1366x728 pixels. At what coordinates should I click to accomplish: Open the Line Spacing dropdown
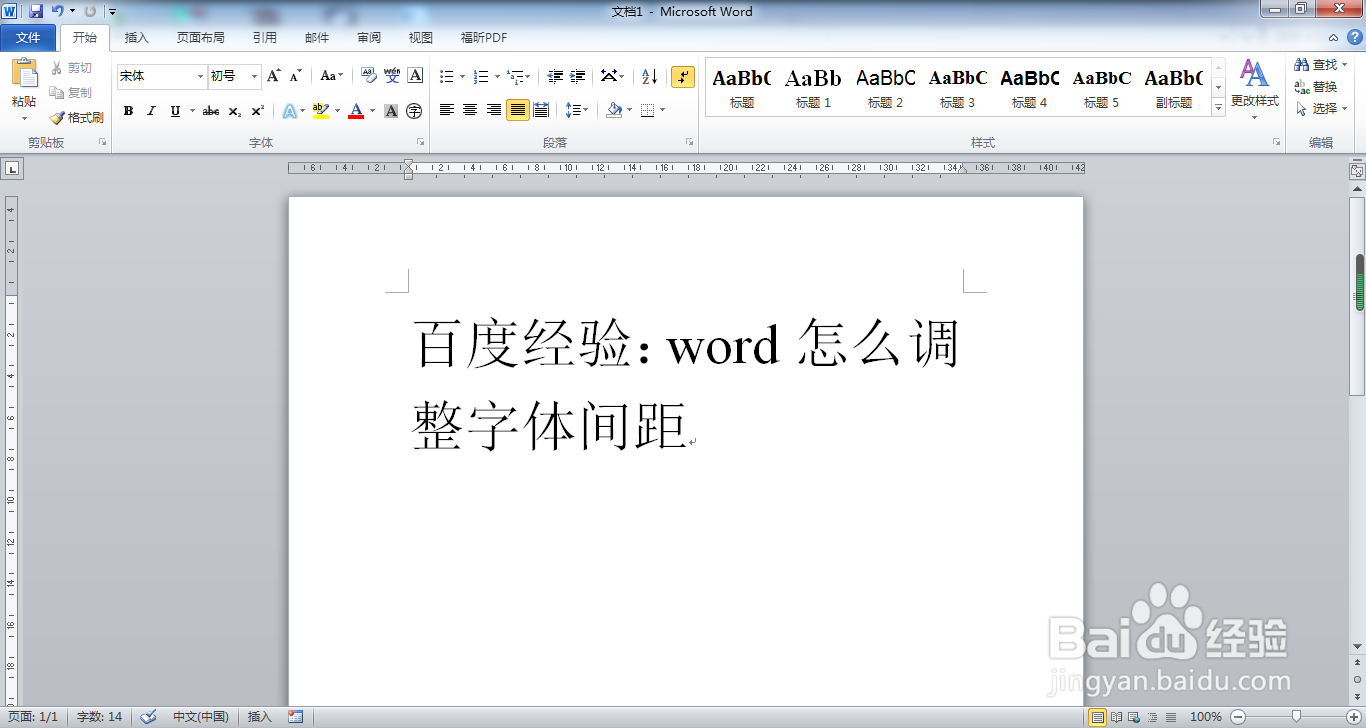point(577,110)
